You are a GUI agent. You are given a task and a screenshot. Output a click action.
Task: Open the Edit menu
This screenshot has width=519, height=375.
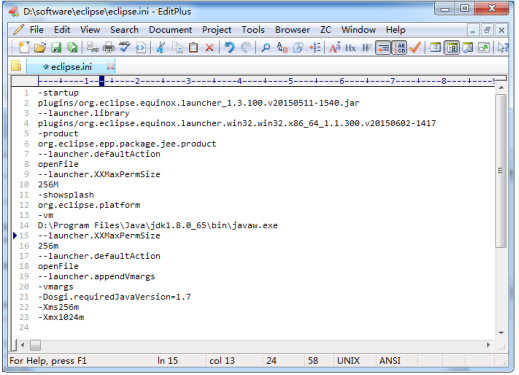[x=62, y=30]
